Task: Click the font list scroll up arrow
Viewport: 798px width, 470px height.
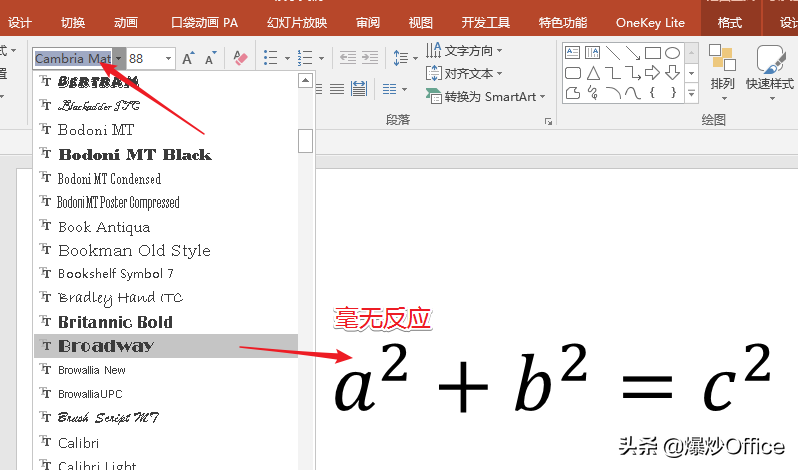Action: point(305,80)
